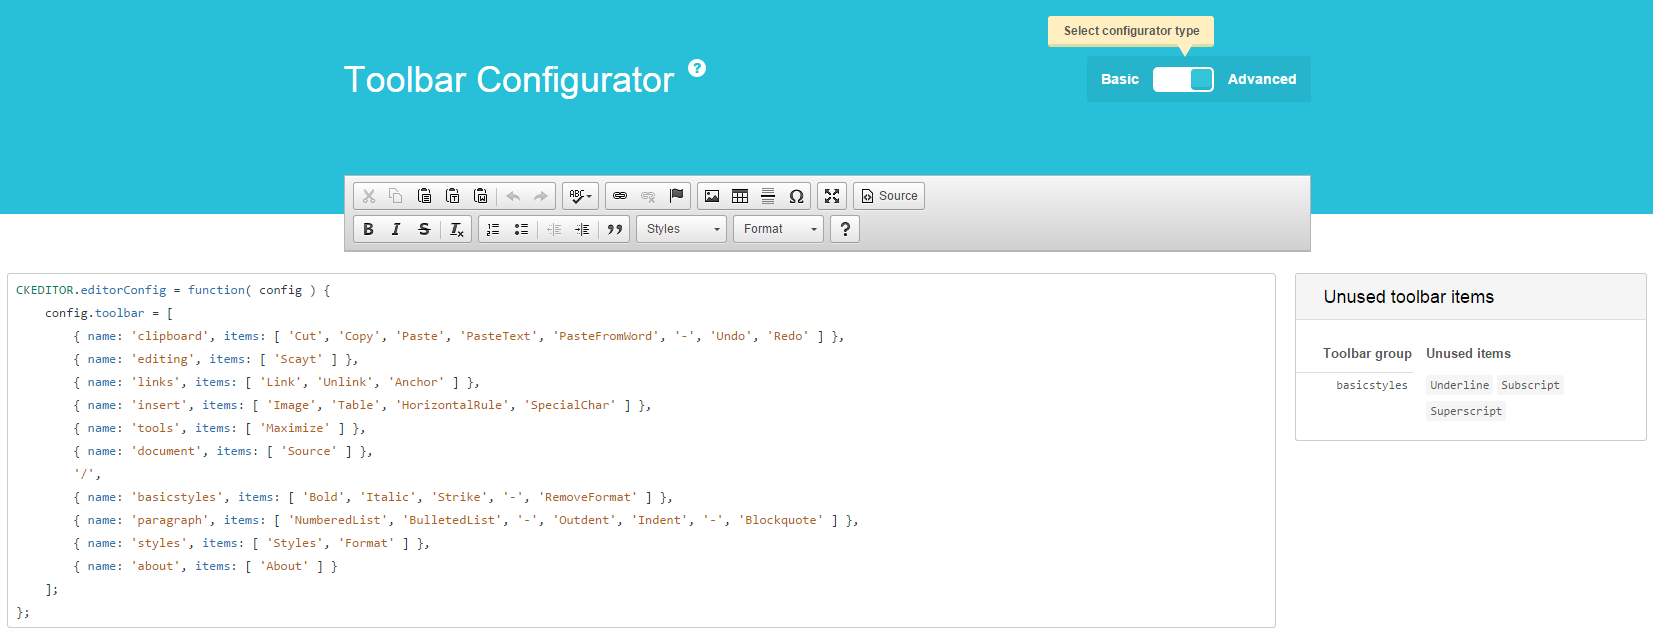
Task: Click the config code text area
Action: pos(641,450)
